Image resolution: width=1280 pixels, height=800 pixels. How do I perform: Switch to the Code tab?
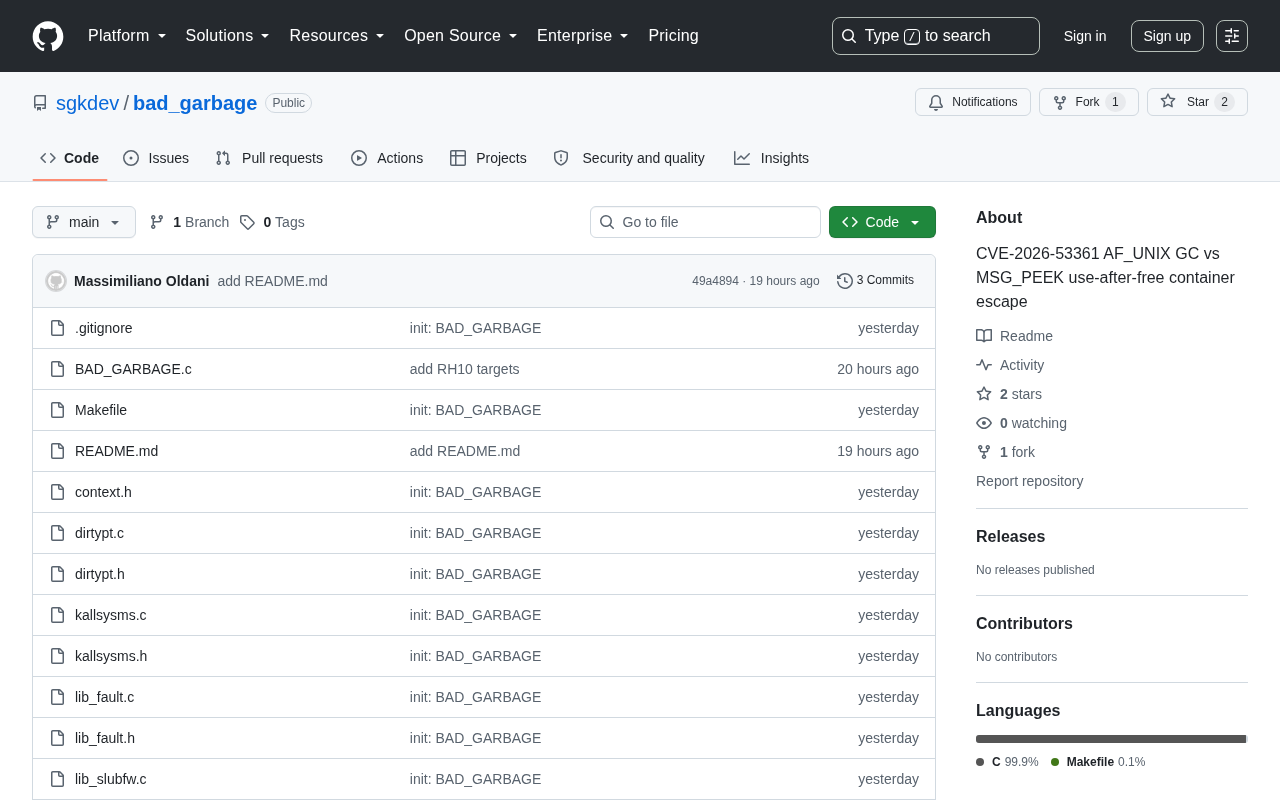70,158
